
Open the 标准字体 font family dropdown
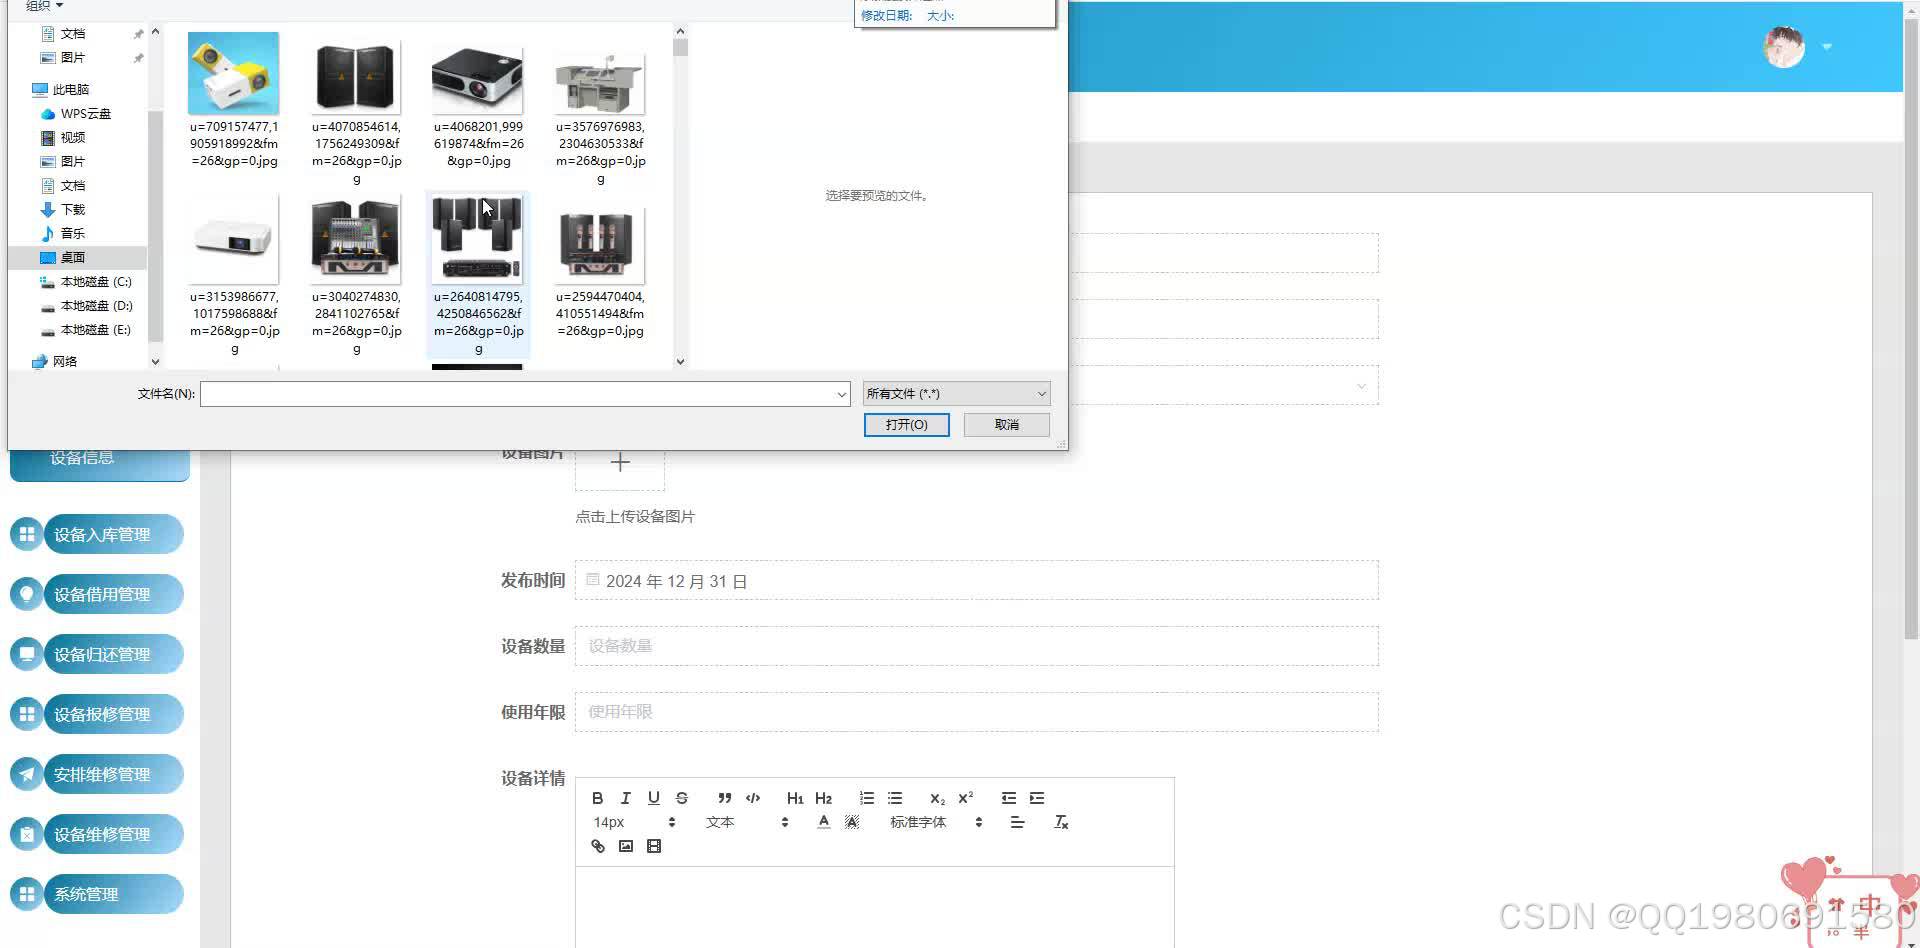[936, 822]
